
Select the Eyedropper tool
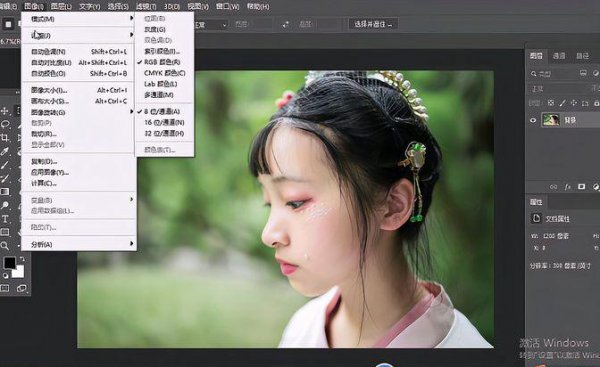click(5, 152)
